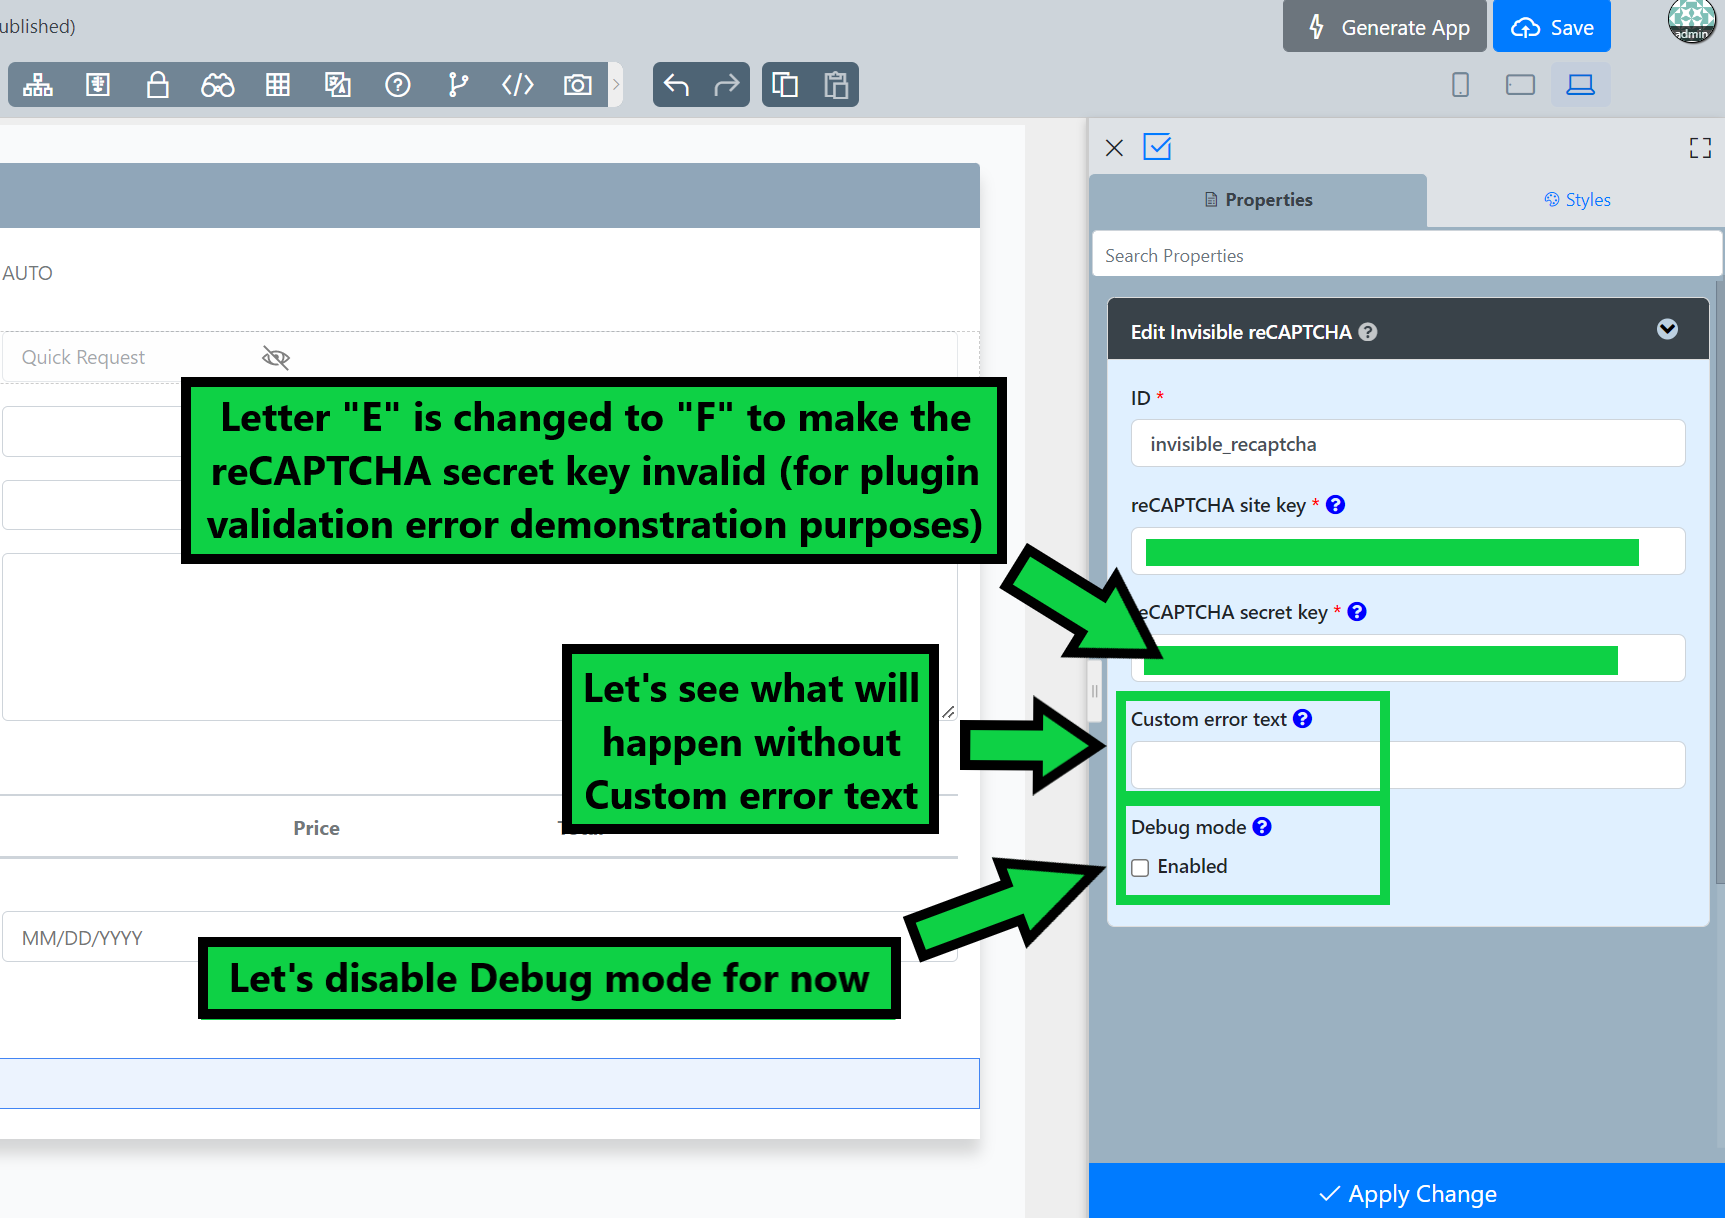Click the panel splitter handle
The height and width of the screenshot is (1218, 1725).
(1094, 690)
